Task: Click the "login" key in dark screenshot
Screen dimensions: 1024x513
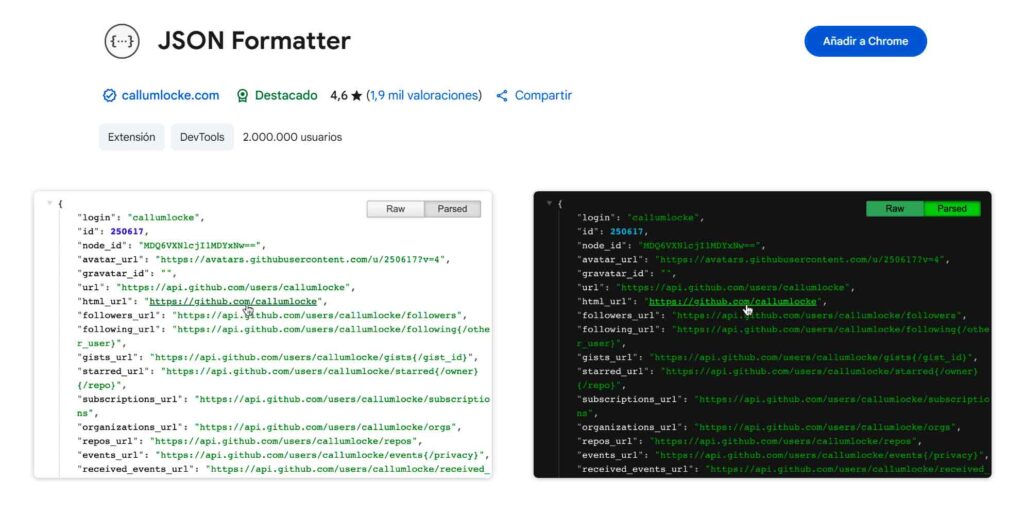Action: tap(597, 217)
